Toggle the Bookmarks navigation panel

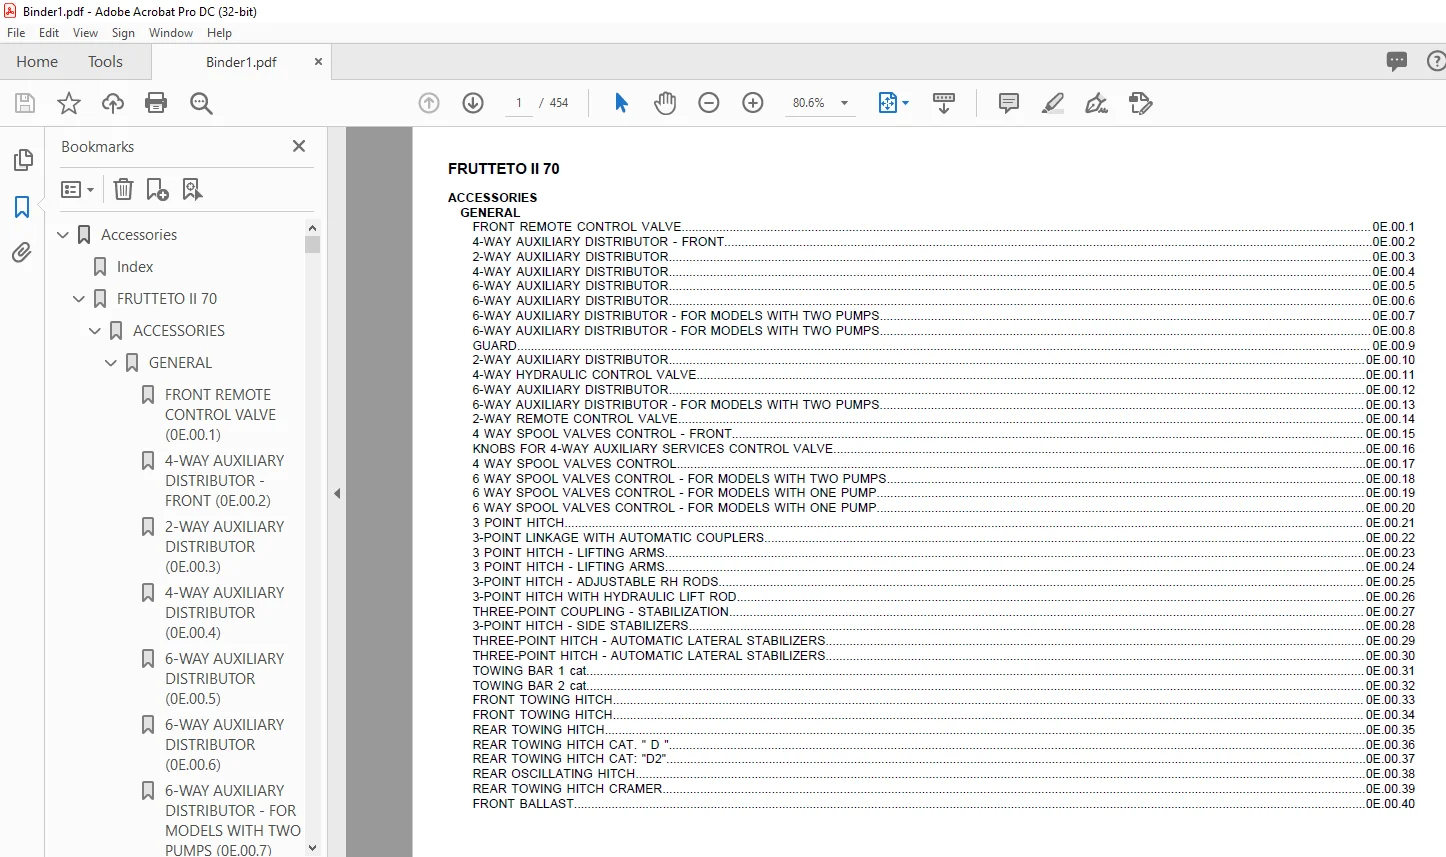point(22,207)
